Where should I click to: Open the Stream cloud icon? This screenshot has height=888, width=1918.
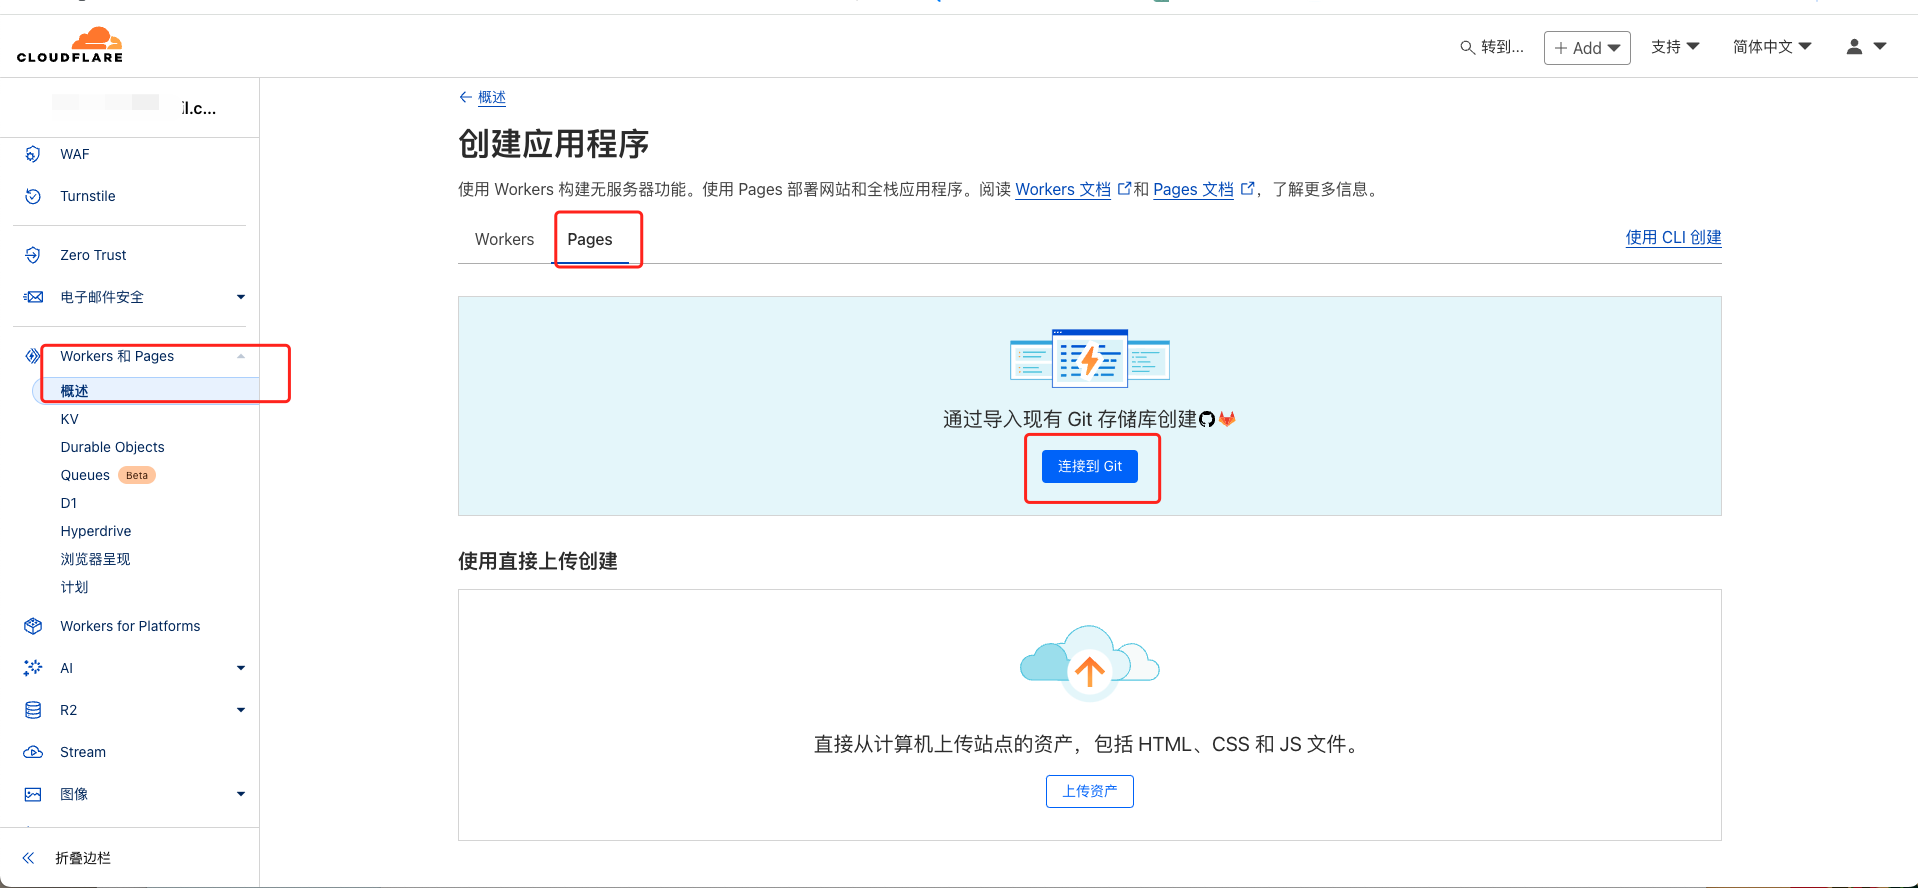coord(33,752)
